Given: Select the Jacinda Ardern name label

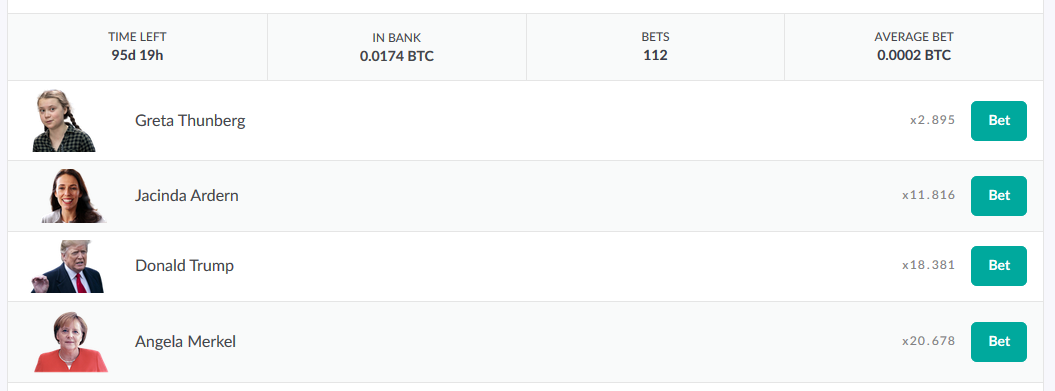Looking at the screenshot, I should click(186, 196).
